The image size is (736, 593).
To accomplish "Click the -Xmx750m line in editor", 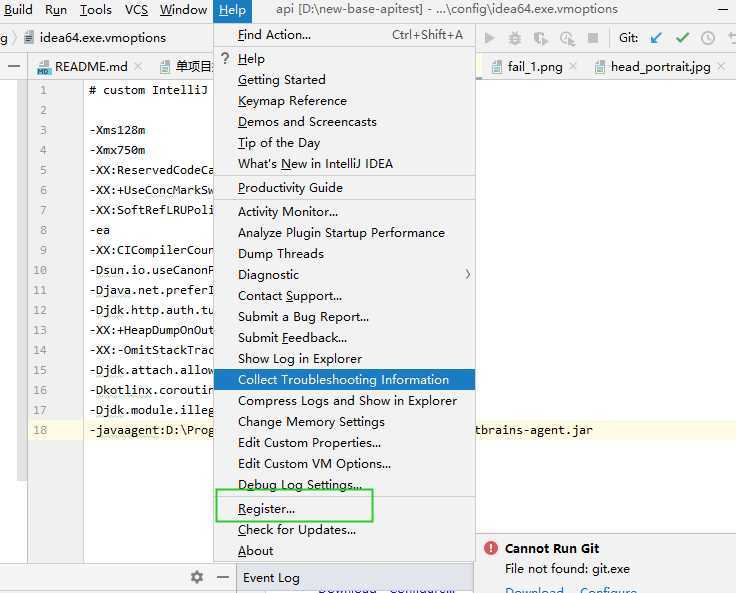I will click(117, 150).
